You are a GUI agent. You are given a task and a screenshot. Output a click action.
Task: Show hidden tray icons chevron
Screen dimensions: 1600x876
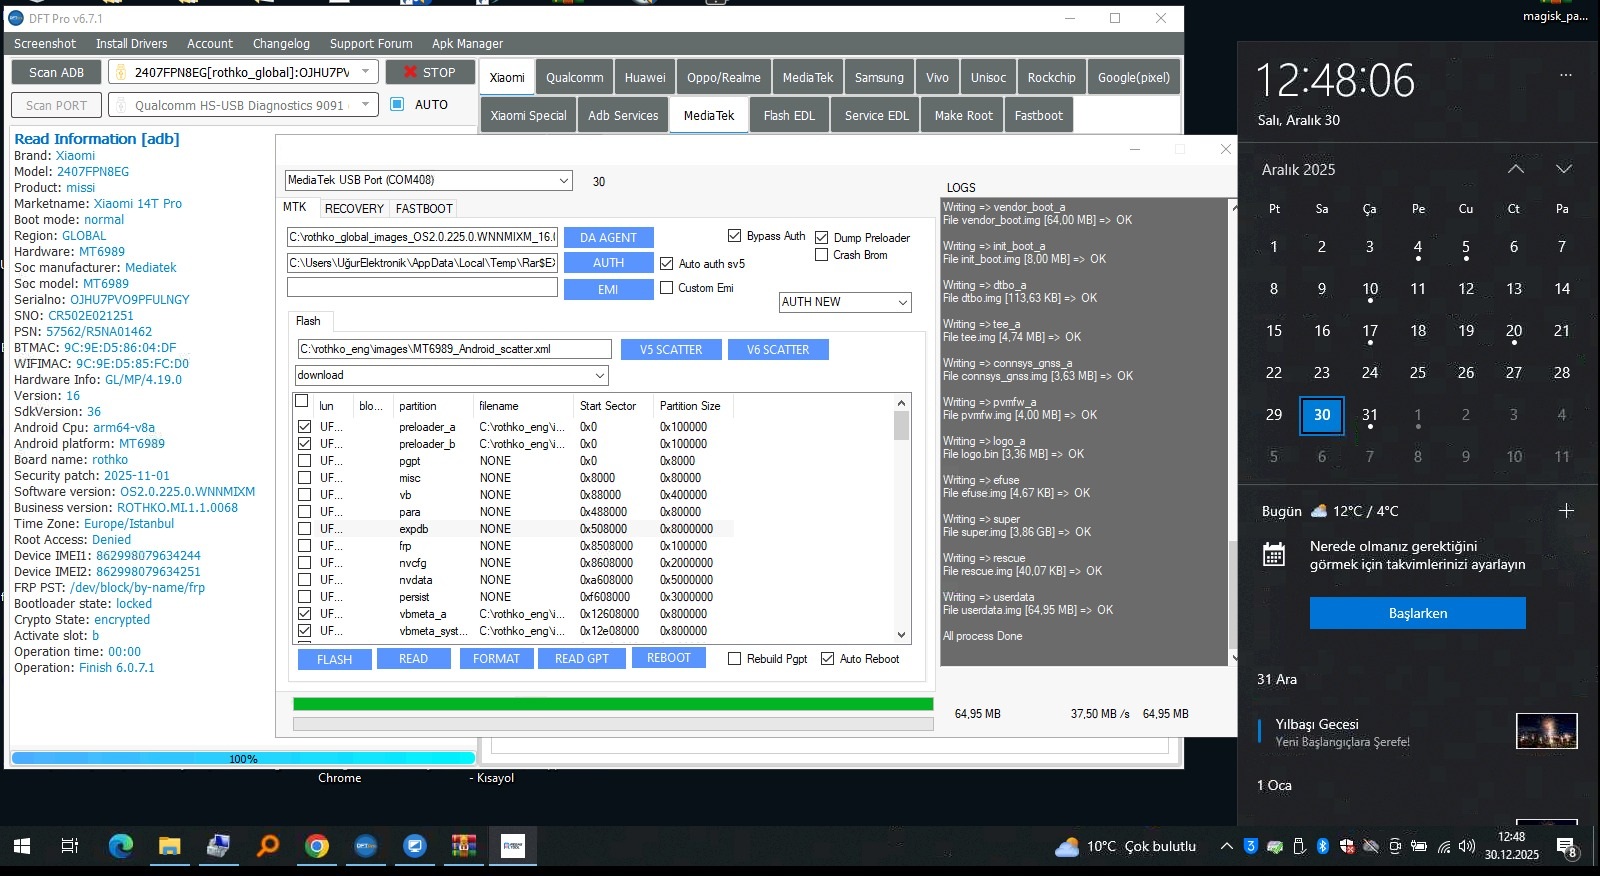click(1227, 846)
